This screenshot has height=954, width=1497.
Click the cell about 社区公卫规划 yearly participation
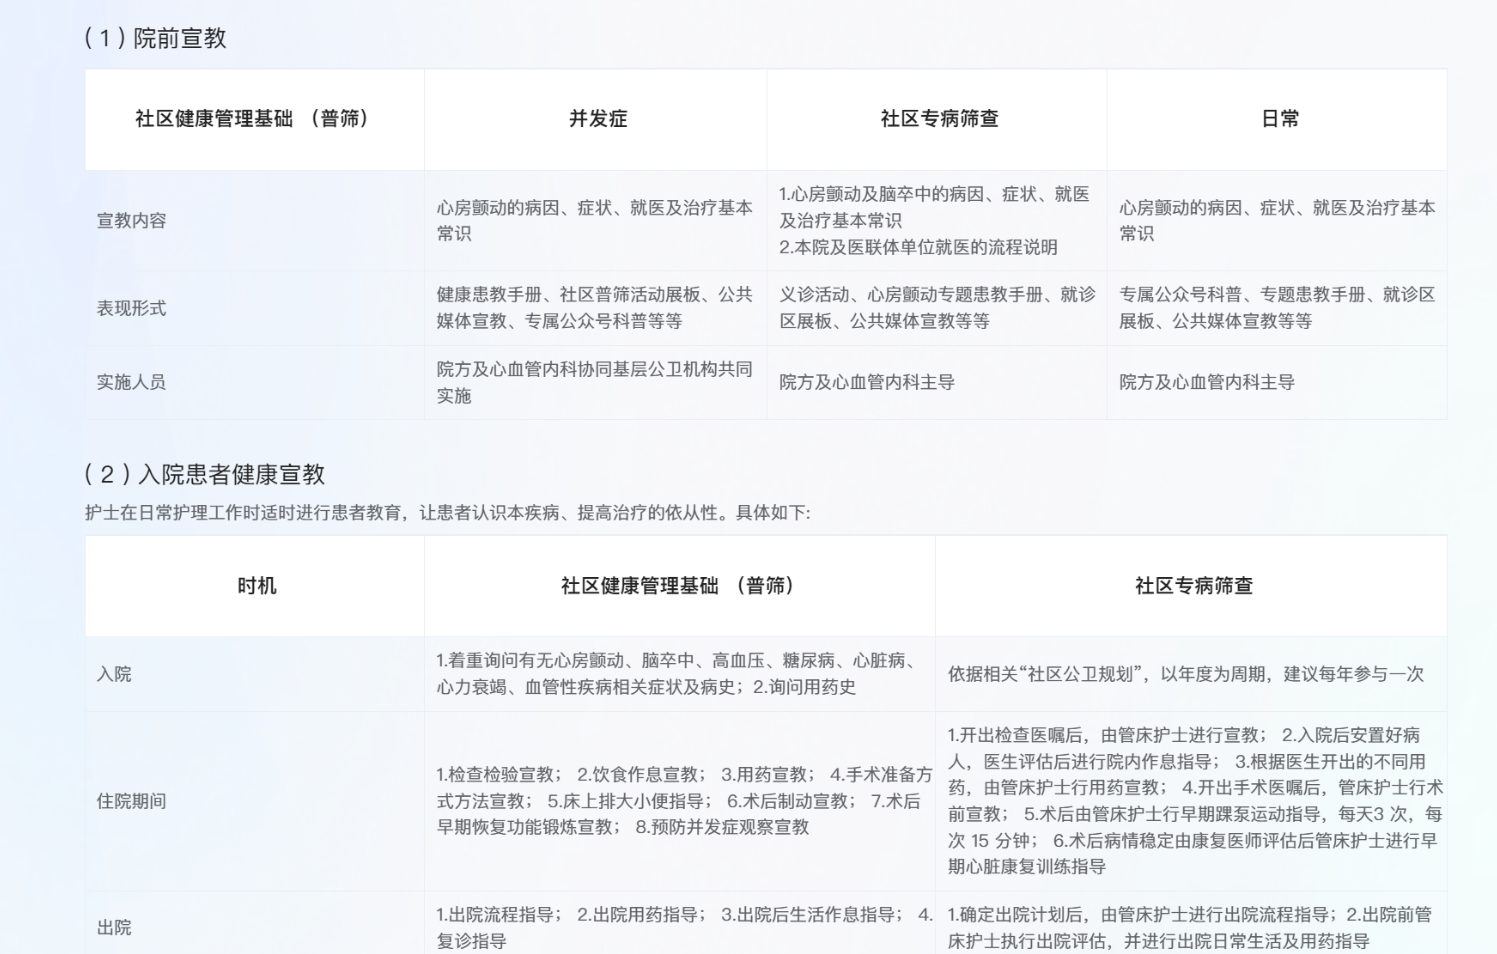click(1185, 674)
